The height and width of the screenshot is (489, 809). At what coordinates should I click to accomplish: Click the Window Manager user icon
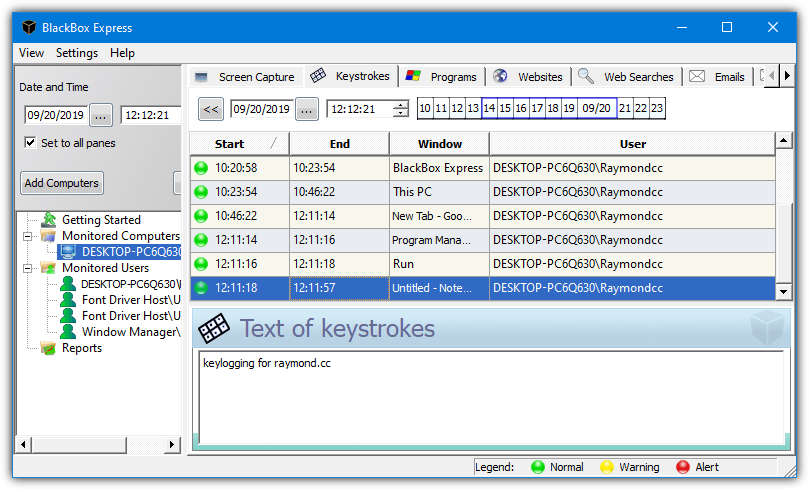tap(68, 332)
